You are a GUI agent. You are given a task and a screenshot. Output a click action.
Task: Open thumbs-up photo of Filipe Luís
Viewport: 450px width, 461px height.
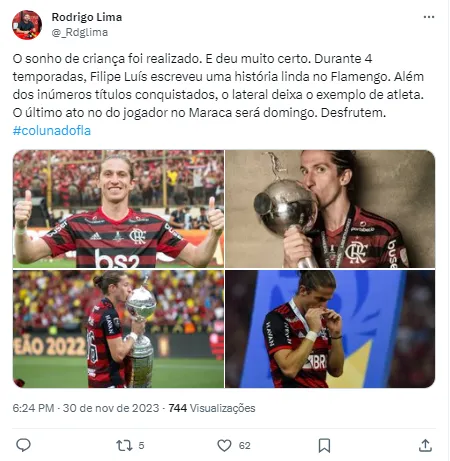coord(118,209)
